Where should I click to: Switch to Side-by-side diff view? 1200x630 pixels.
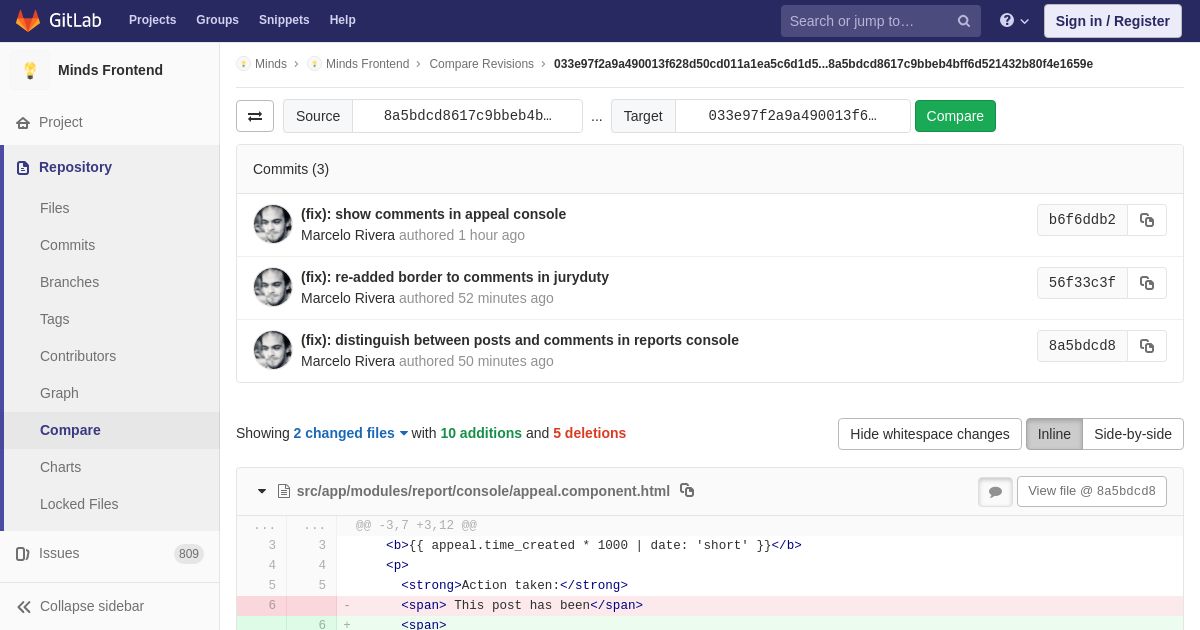click(1133, 434)
